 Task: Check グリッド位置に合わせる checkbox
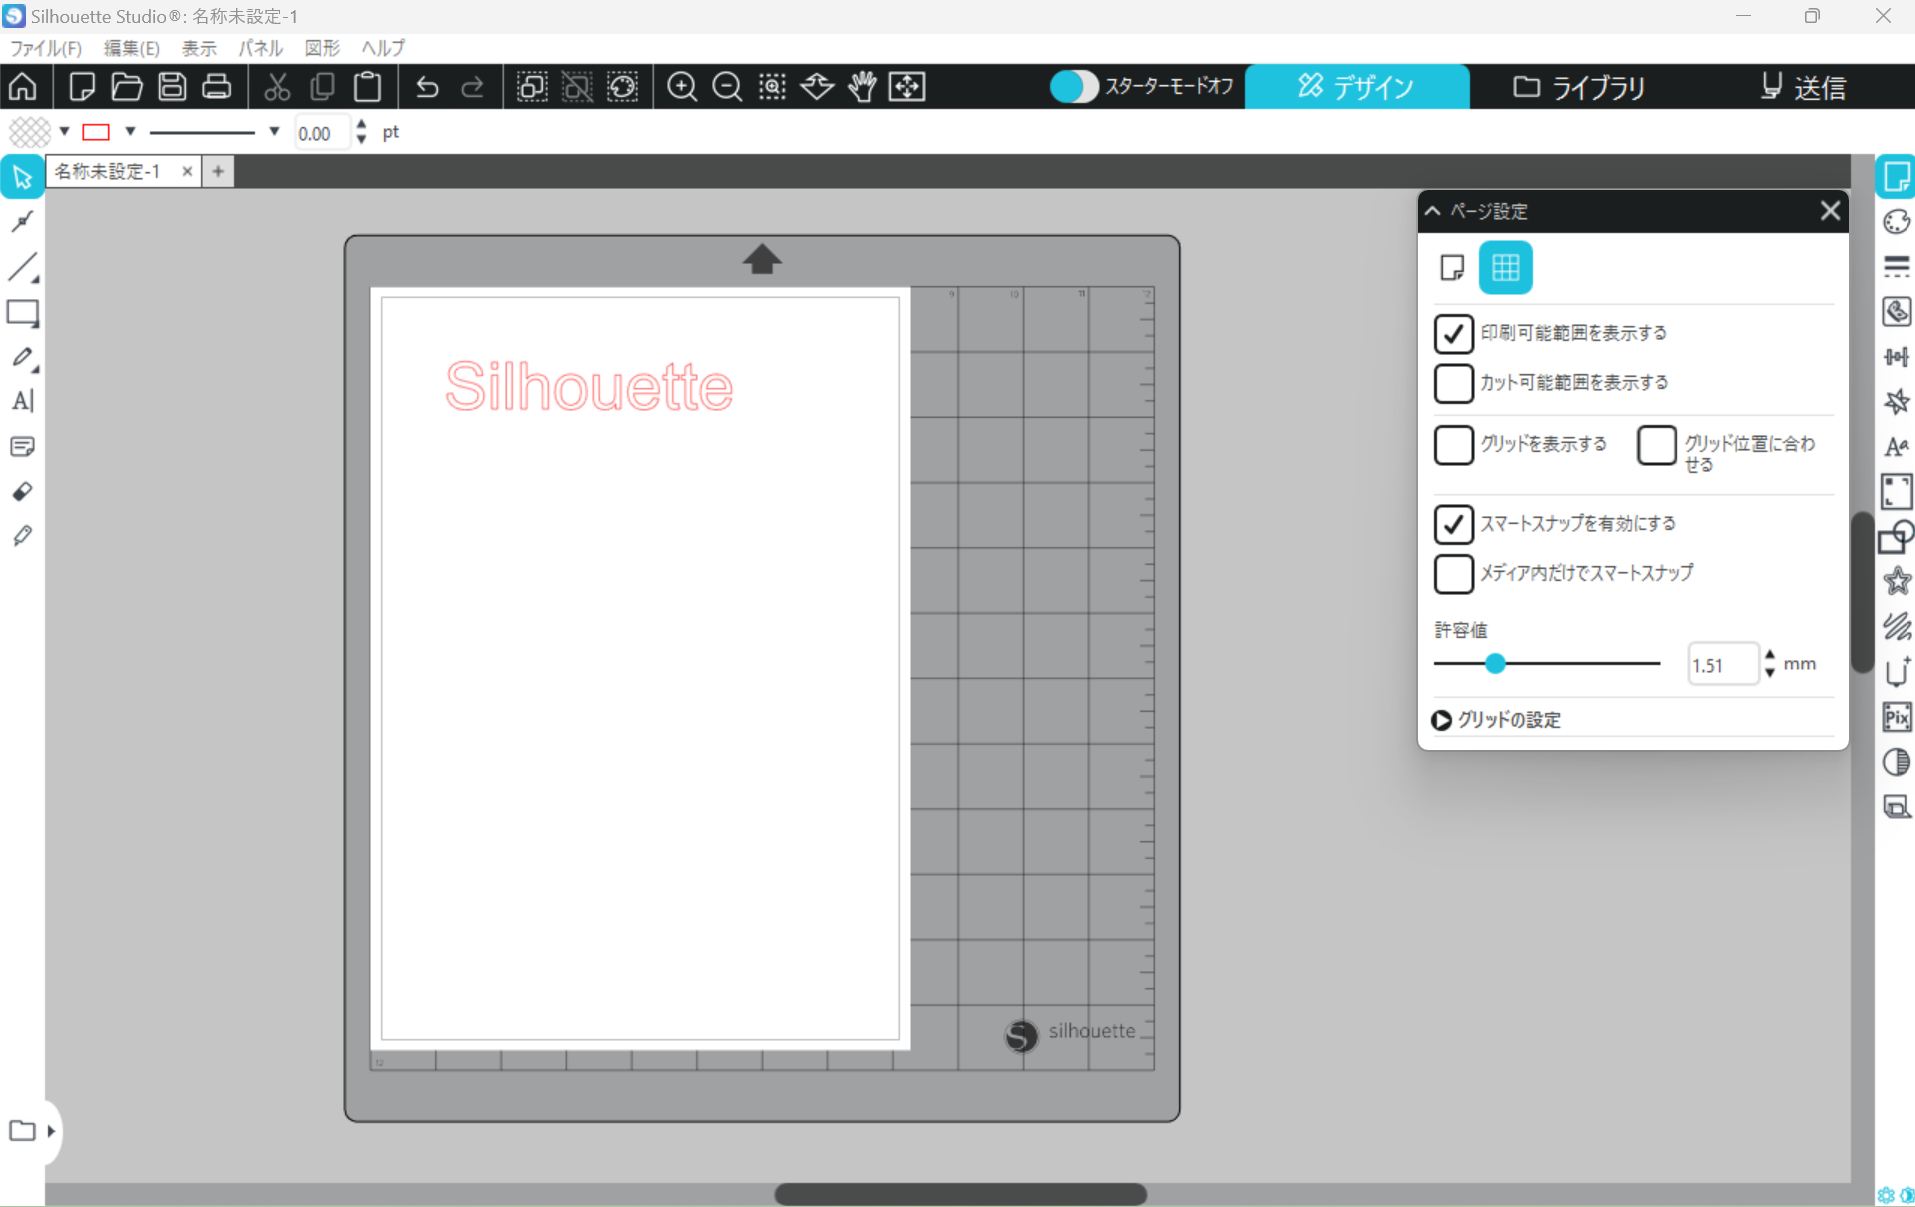coord(1656,445)
